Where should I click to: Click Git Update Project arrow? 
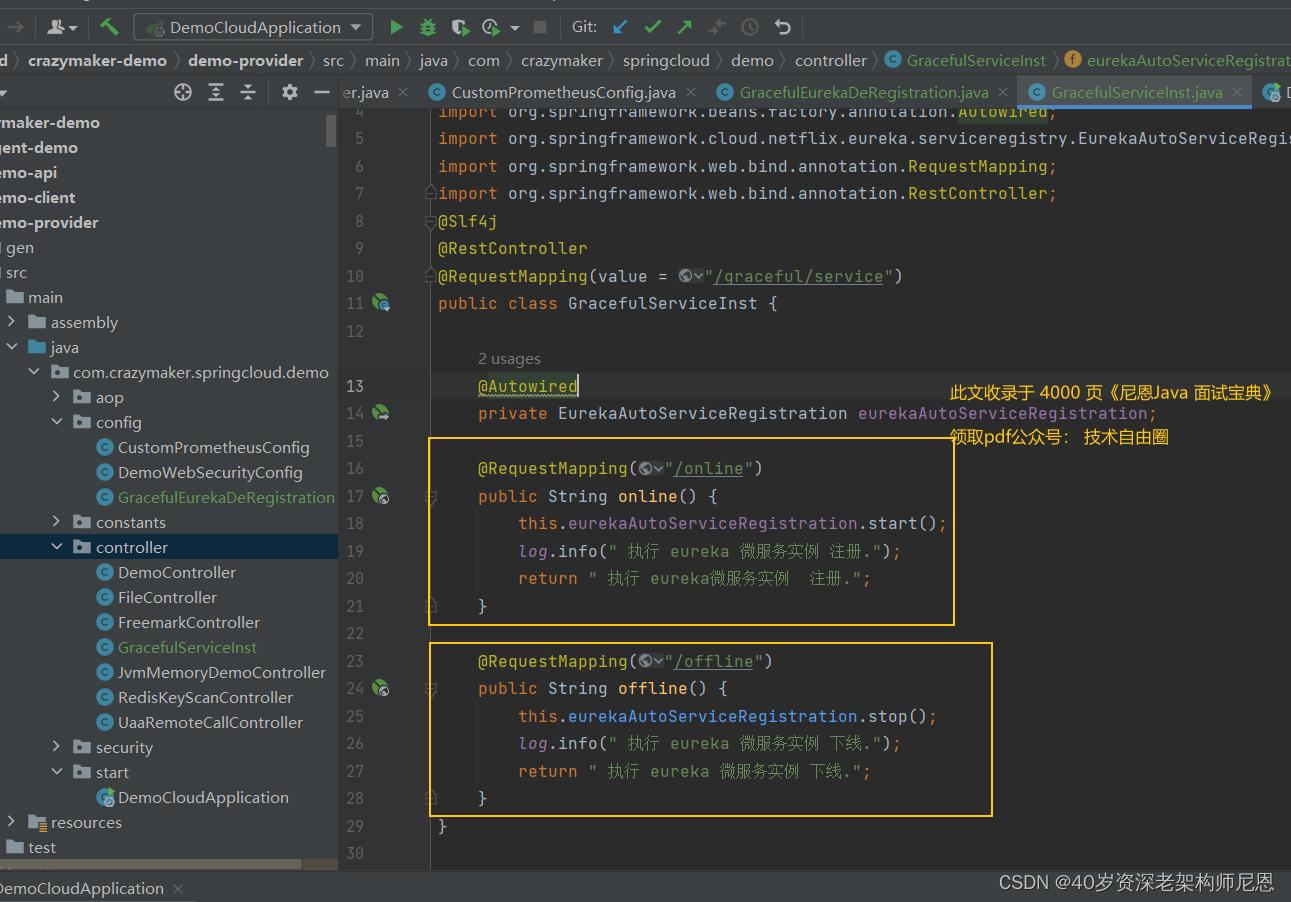tap(620, 27)
